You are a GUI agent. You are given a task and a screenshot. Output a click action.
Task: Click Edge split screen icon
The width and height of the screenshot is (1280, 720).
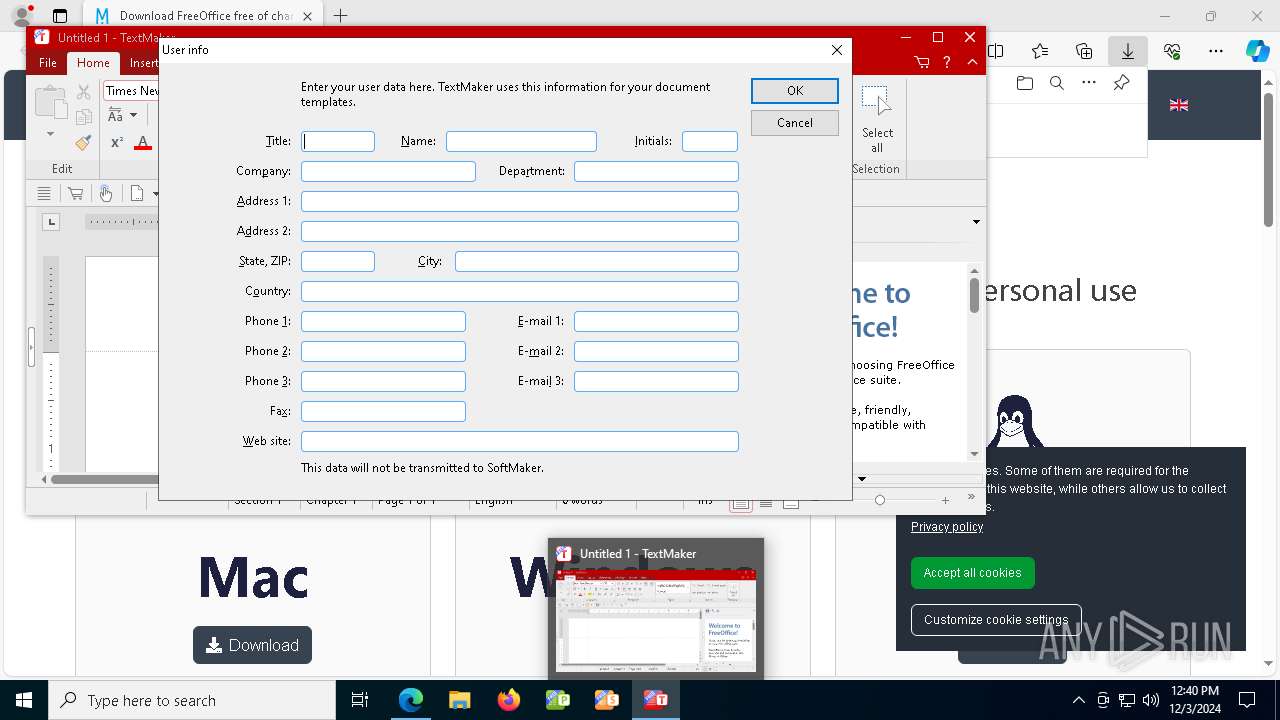pyautogui.click(x=996, y=51)
